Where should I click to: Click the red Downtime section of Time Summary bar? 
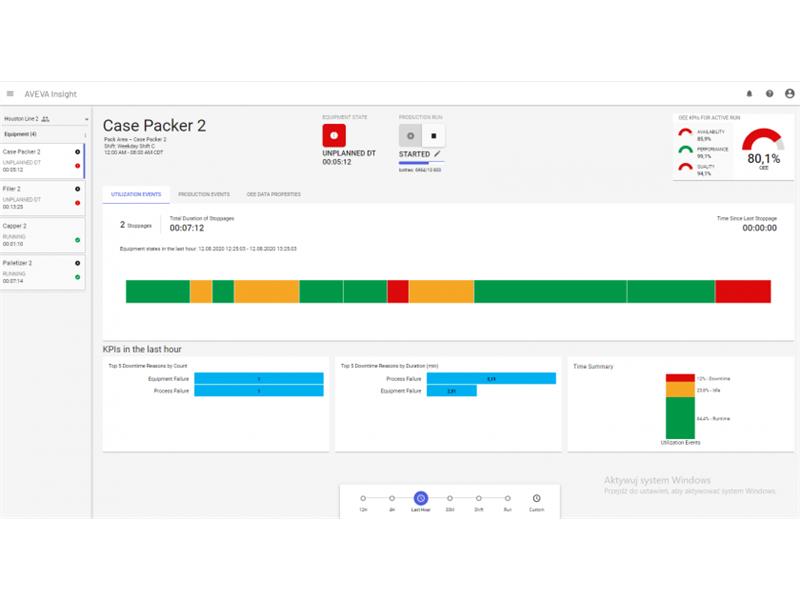click(x=680, y=378)
